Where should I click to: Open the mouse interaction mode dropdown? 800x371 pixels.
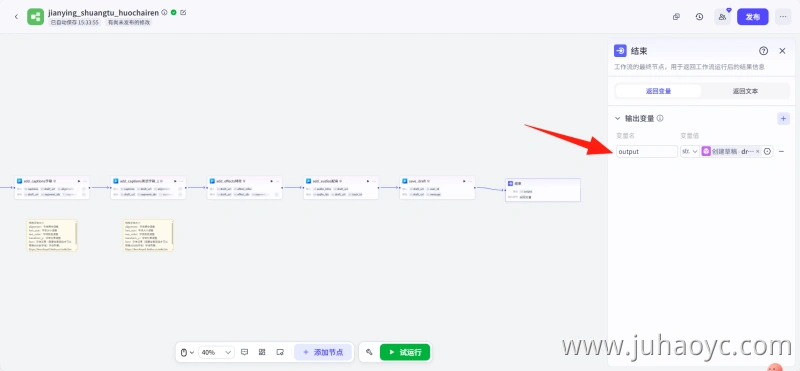187,352
